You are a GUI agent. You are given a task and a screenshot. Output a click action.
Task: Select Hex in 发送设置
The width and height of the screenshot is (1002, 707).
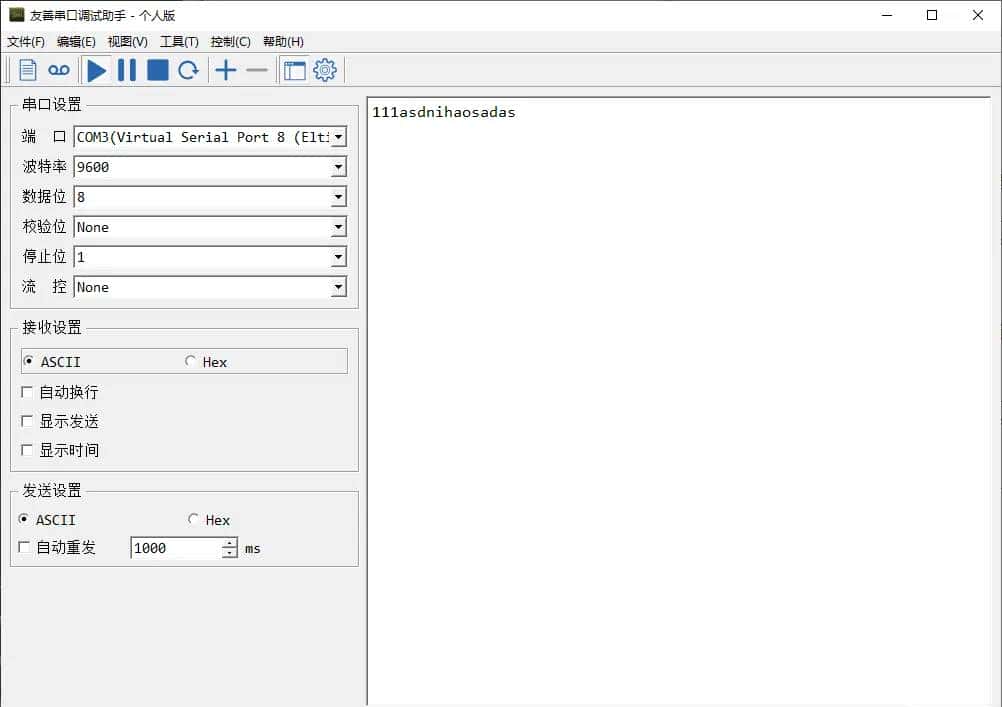[x=209, y=520]
